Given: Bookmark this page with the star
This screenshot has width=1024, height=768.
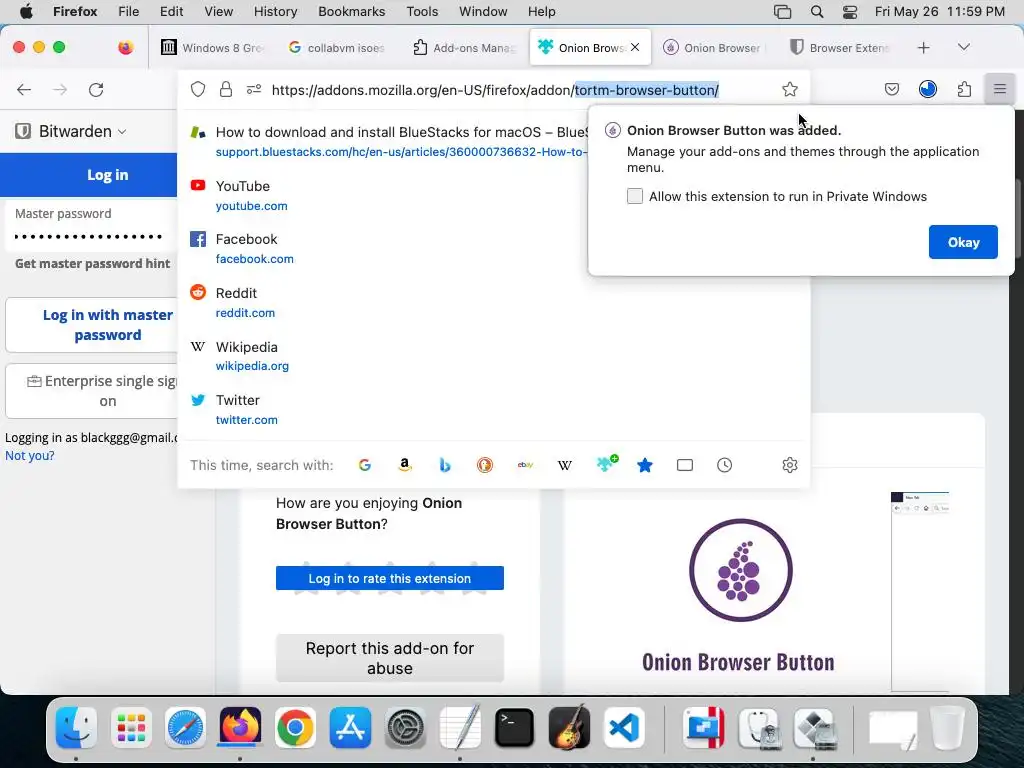Looking at the screenshot, I should (x=790, y=89).
